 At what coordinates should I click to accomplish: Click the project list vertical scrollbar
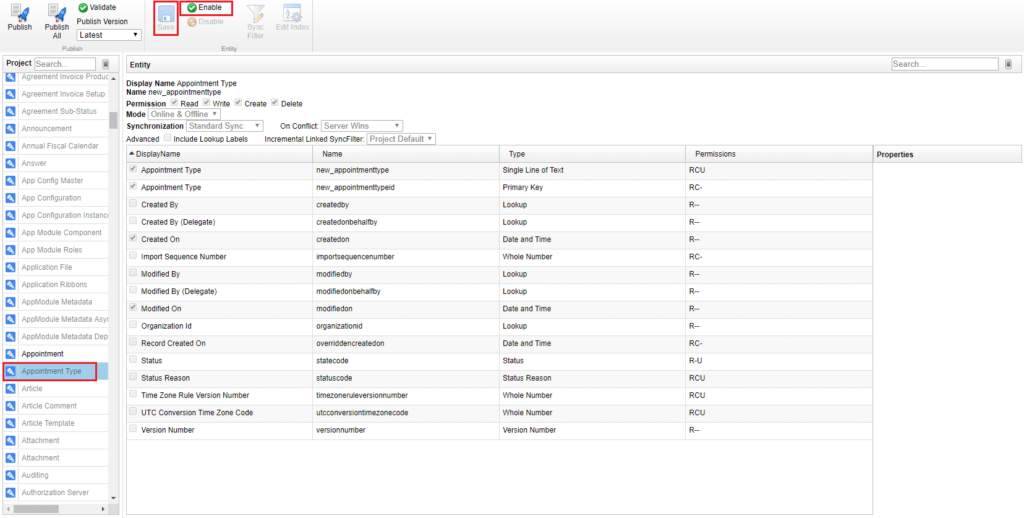pyautogui.click(x=113, y=121)
